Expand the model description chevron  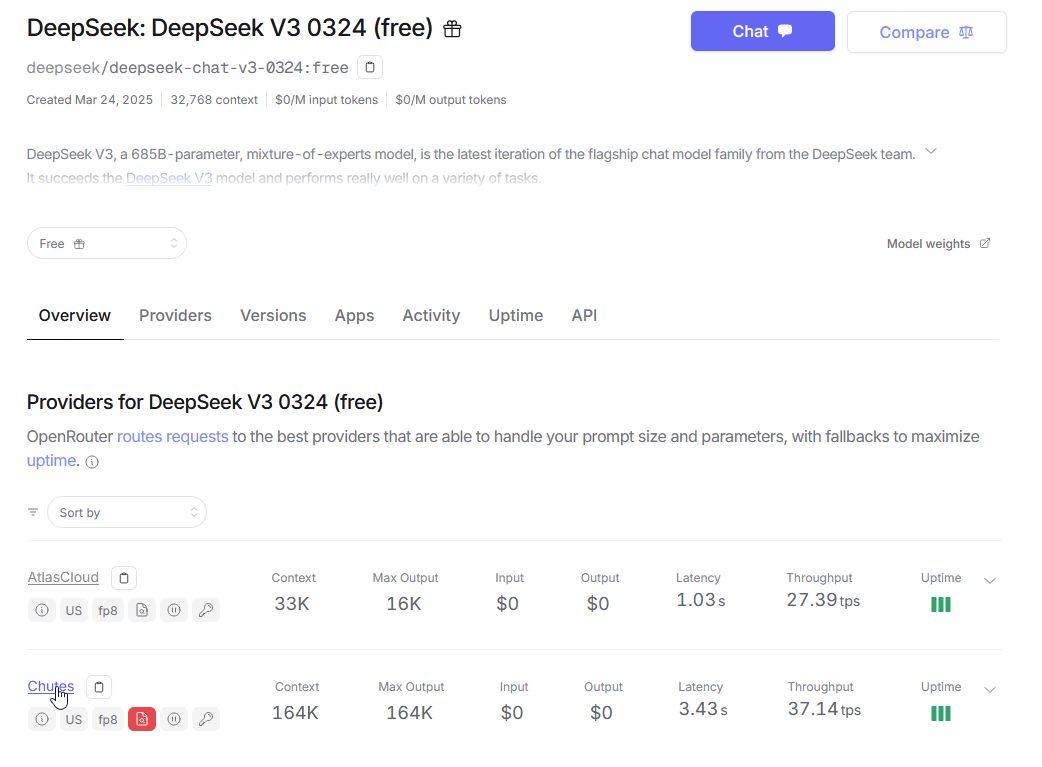[x=931, y=152]
